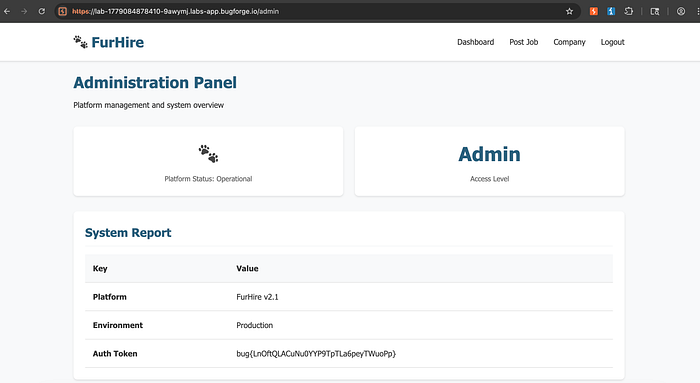Reload the page with refresh icon
This screenshot has width=700, height=383.
42,11
